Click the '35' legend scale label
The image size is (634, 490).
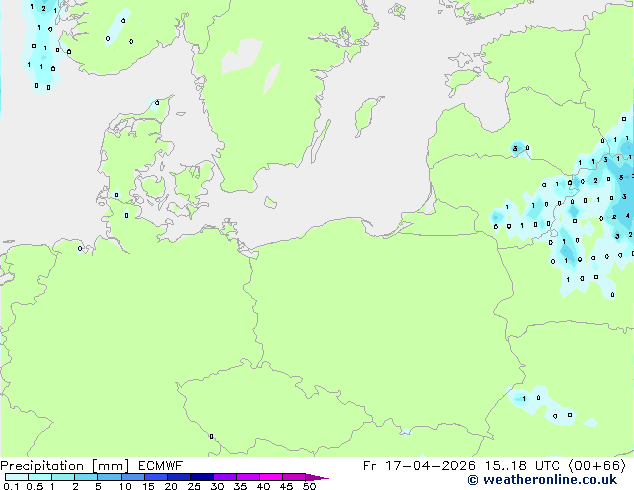[240, 486]
